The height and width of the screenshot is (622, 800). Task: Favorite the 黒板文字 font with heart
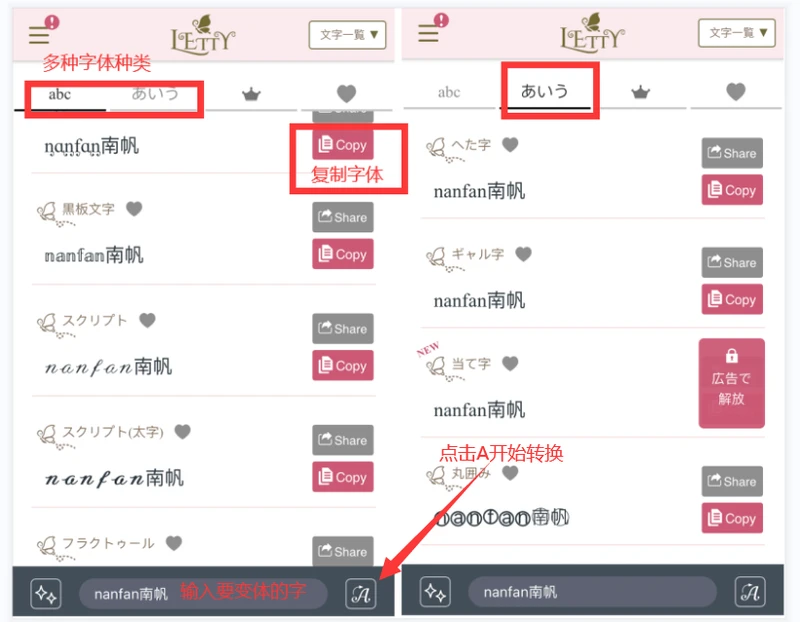coord(134,209)
